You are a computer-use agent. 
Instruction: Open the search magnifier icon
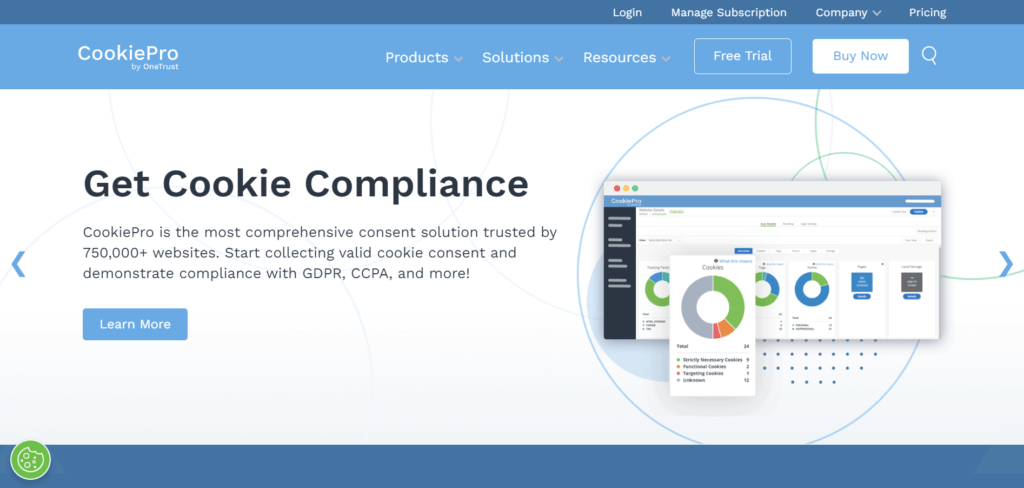[929, 56]
